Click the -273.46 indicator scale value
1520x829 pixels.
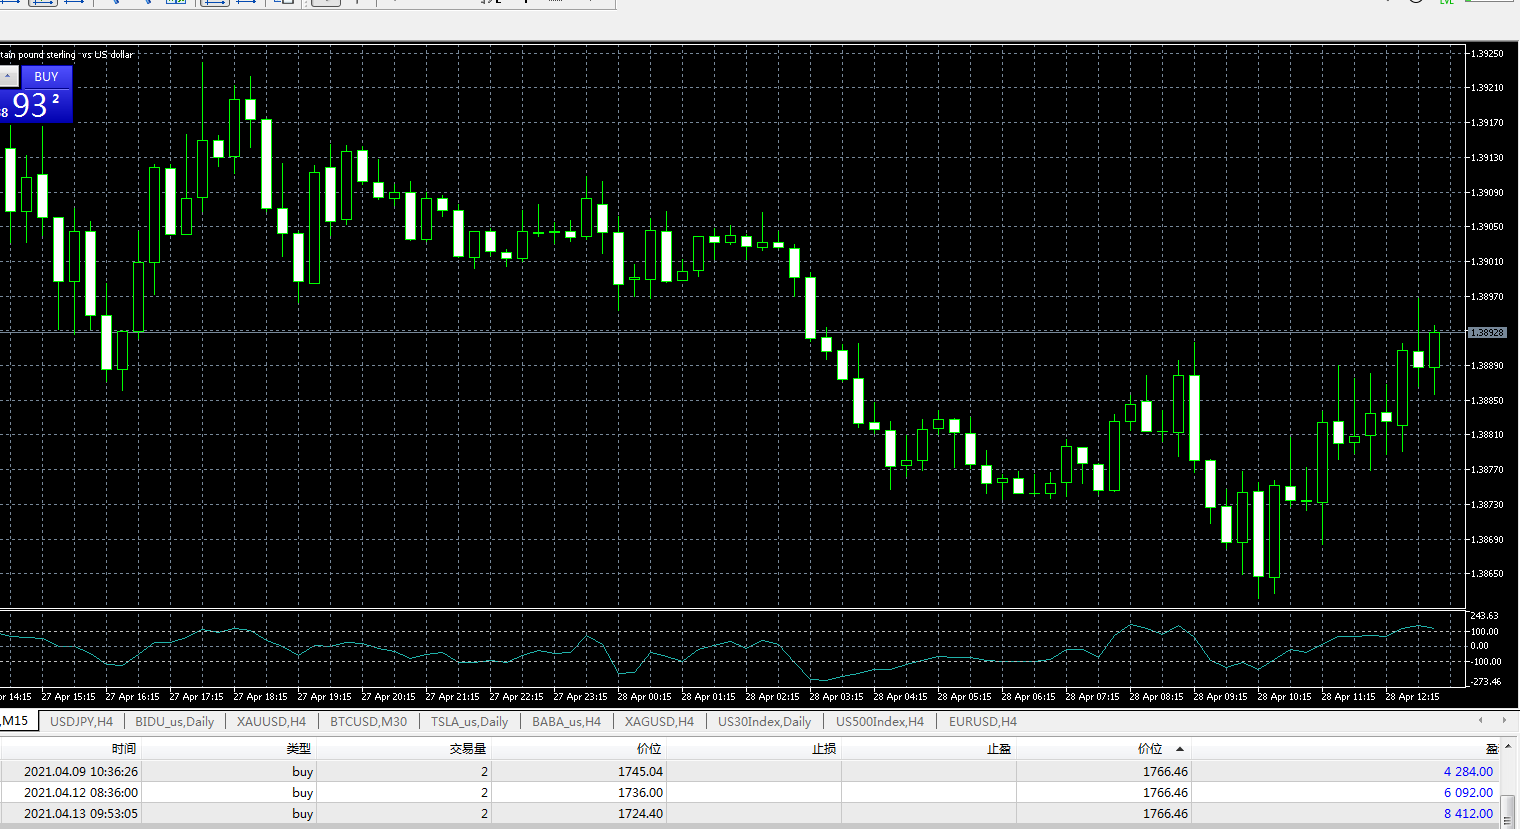pyautogui.click(x=1485, y=682)
